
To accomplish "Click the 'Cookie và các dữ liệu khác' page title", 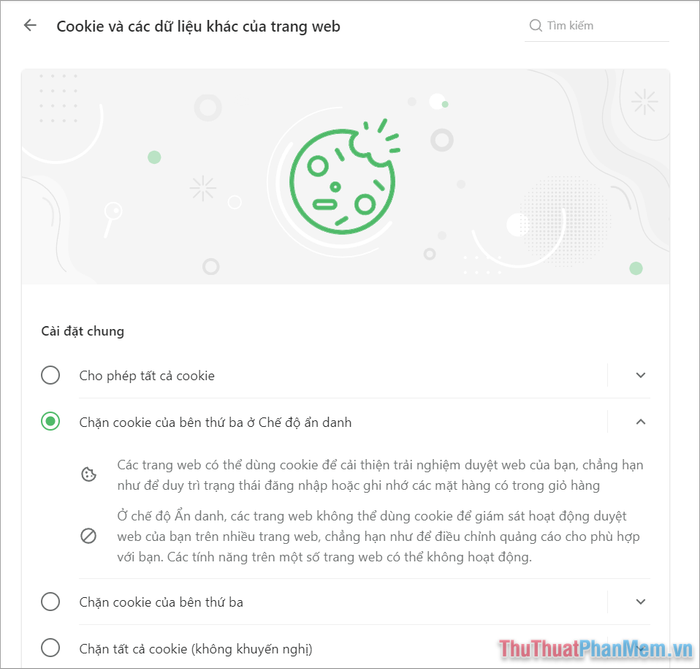I will click(x=198, y=26).
